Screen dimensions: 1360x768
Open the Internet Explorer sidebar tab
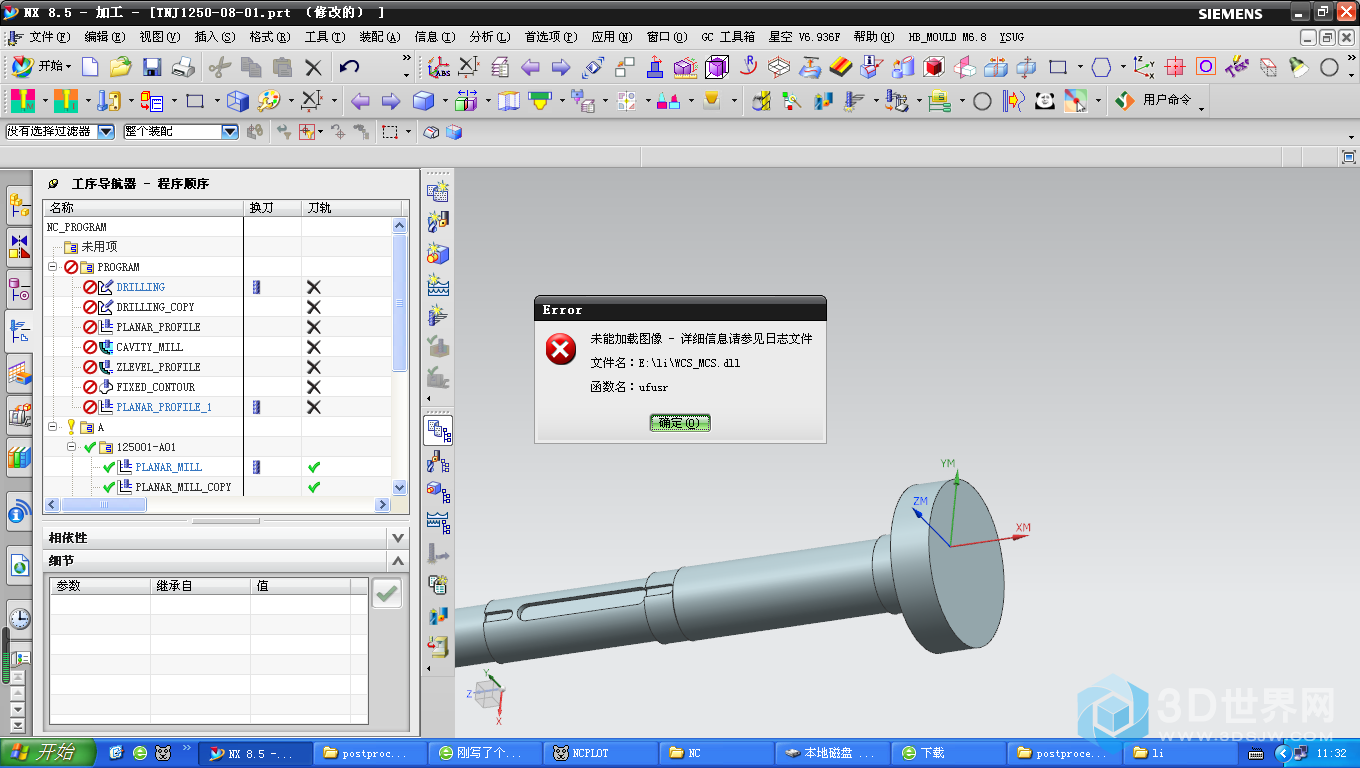[18, 566]
